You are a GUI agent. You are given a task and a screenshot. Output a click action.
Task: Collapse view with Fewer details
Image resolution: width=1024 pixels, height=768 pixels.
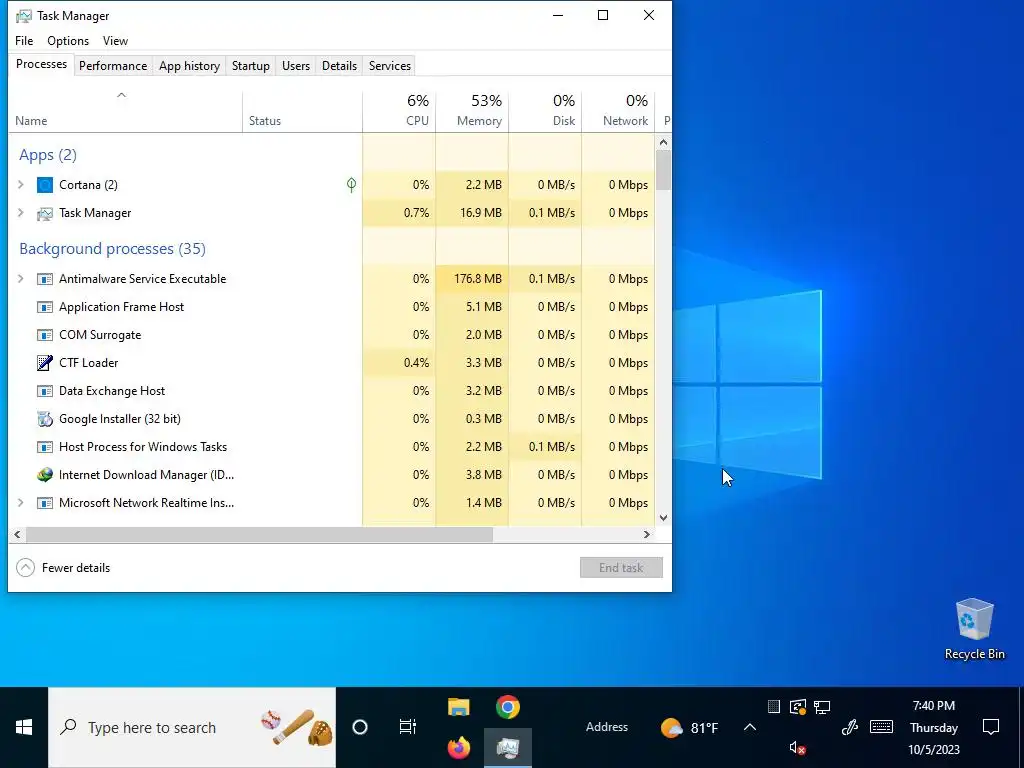[x=63, y=568]
